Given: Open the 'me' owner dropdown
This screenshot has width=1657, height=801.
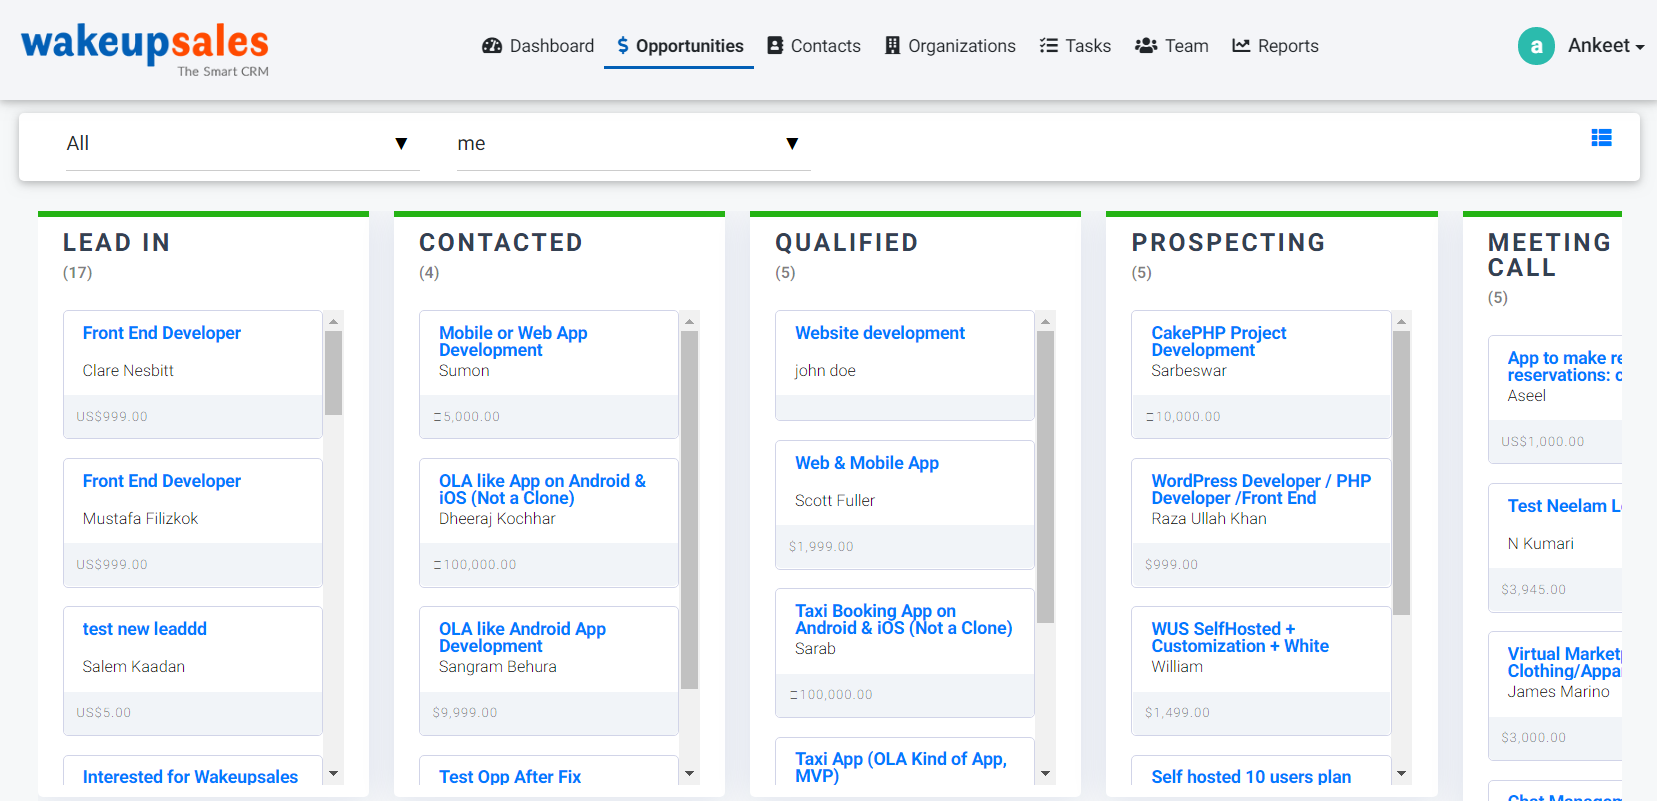Looking at the screenshot, I should coord(633,144).
